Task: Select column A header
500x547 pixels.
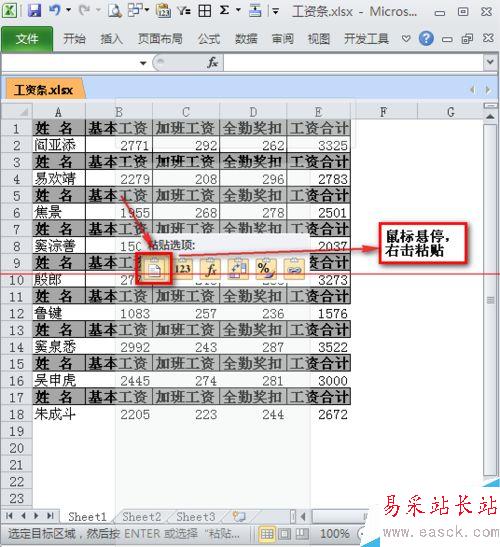Action: pyautogui.click(x=59, y=112)
